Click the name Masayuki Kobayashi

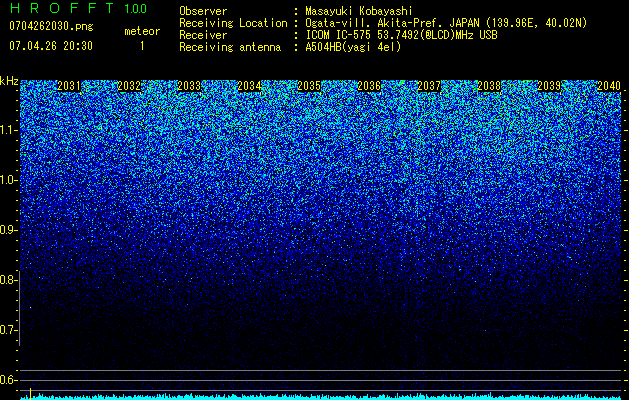tap(359, 11)
